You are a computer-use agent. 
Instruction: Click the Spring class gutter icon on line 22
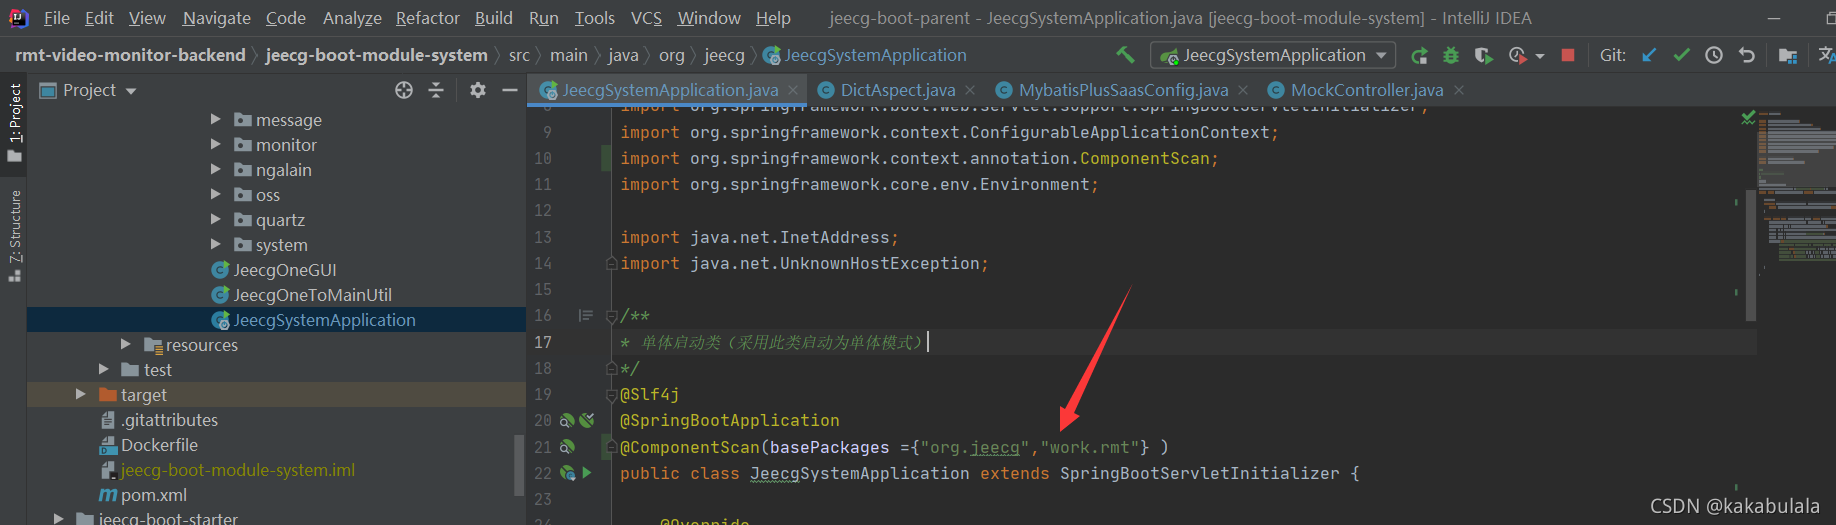[567, 473]
